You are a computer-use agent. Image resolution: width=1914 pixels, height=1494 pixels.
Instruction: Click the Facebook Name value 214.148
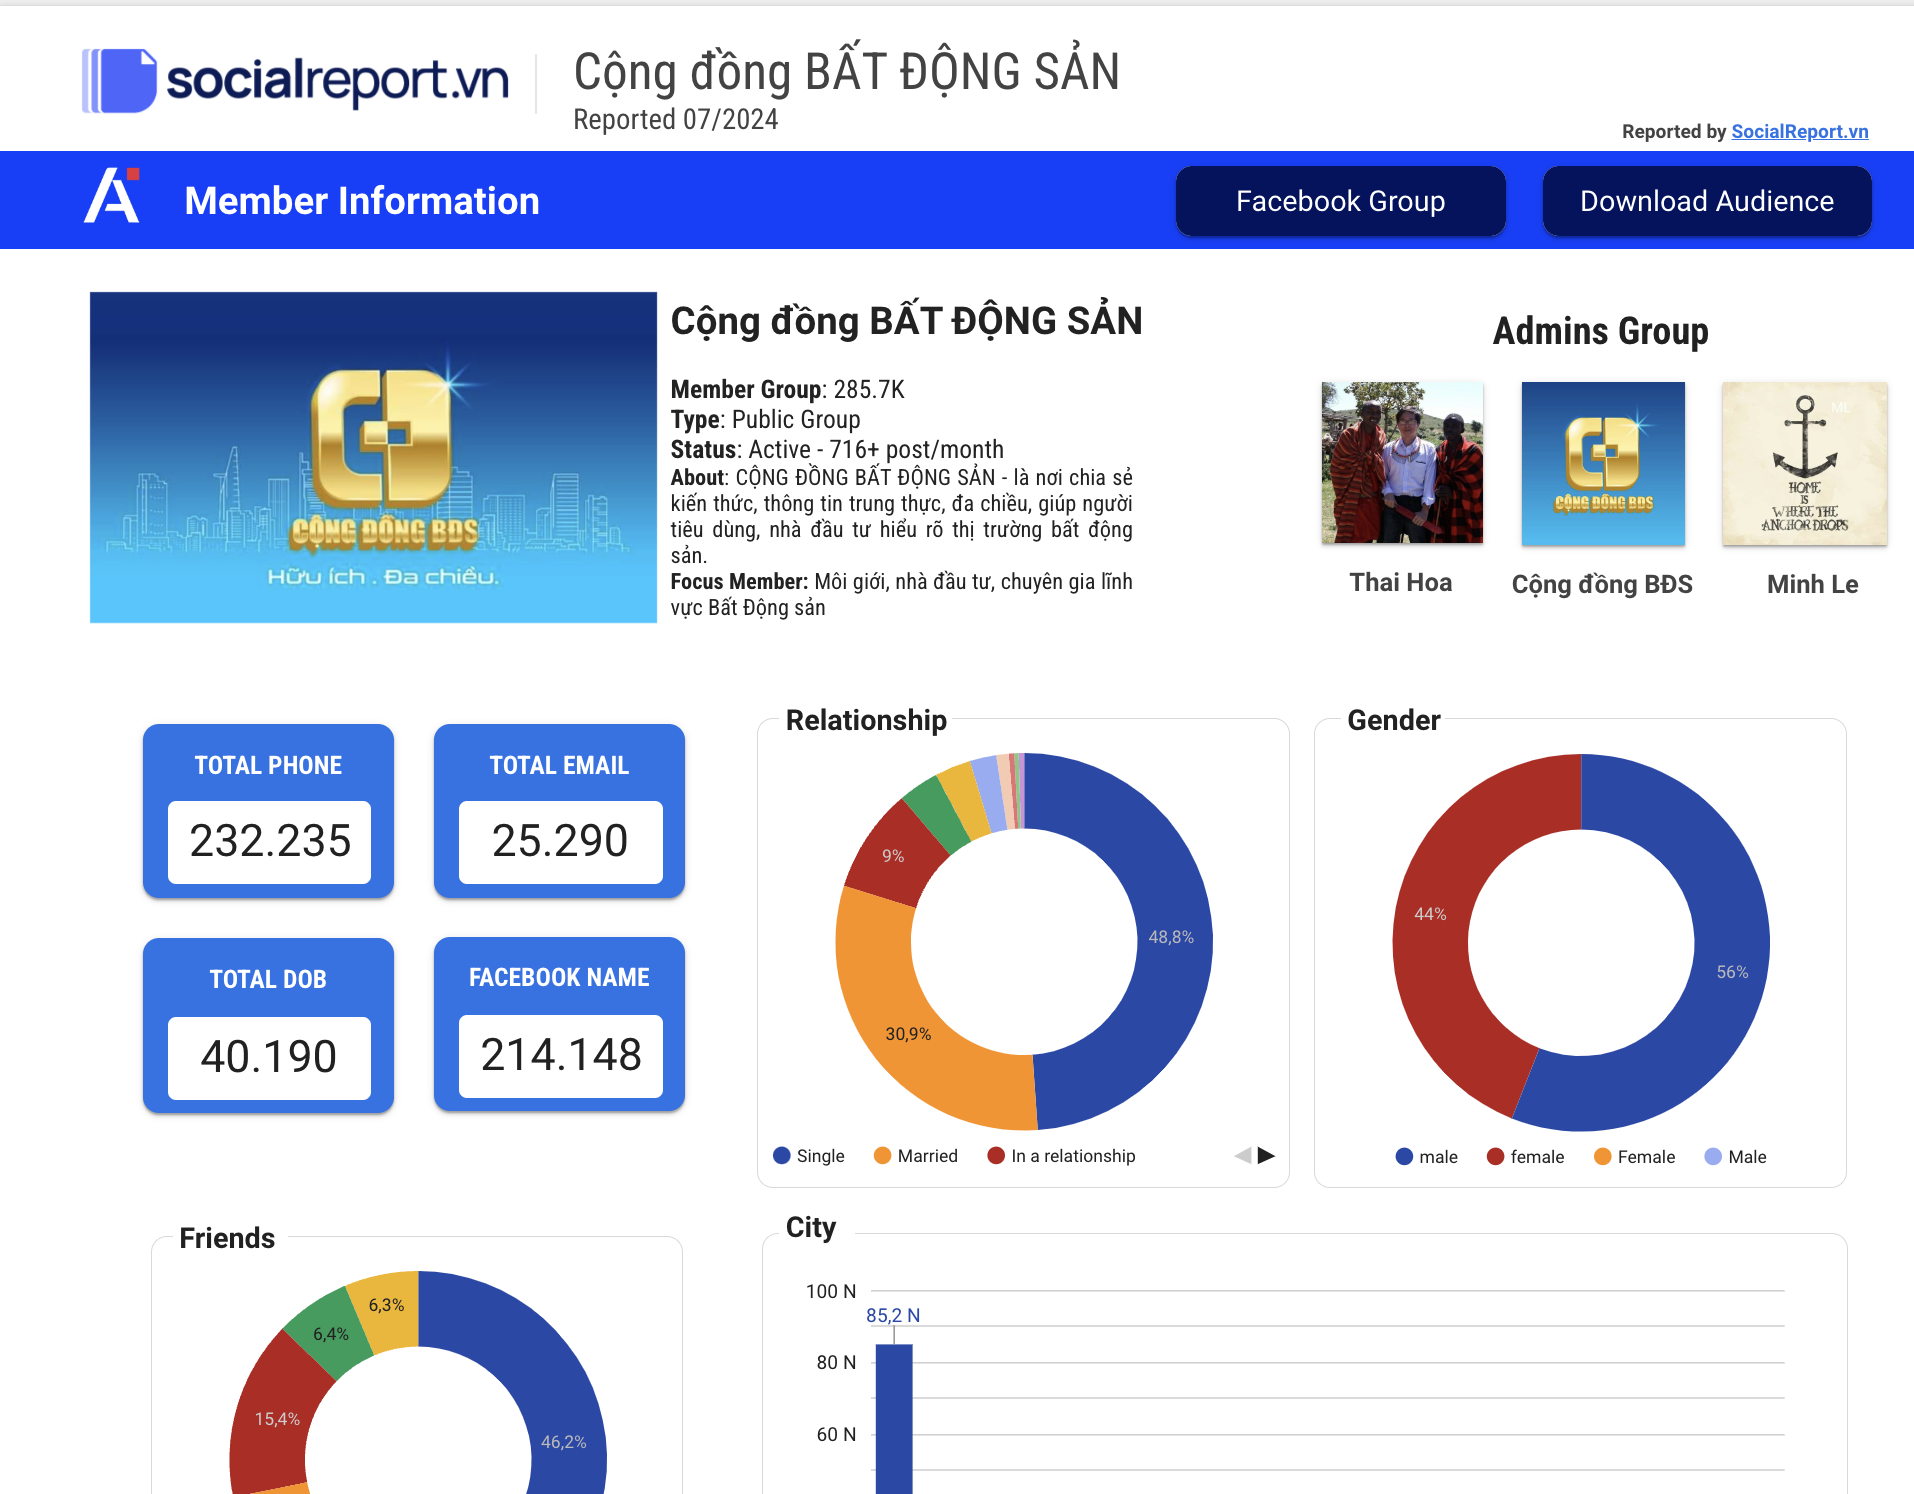(560, 1055)
